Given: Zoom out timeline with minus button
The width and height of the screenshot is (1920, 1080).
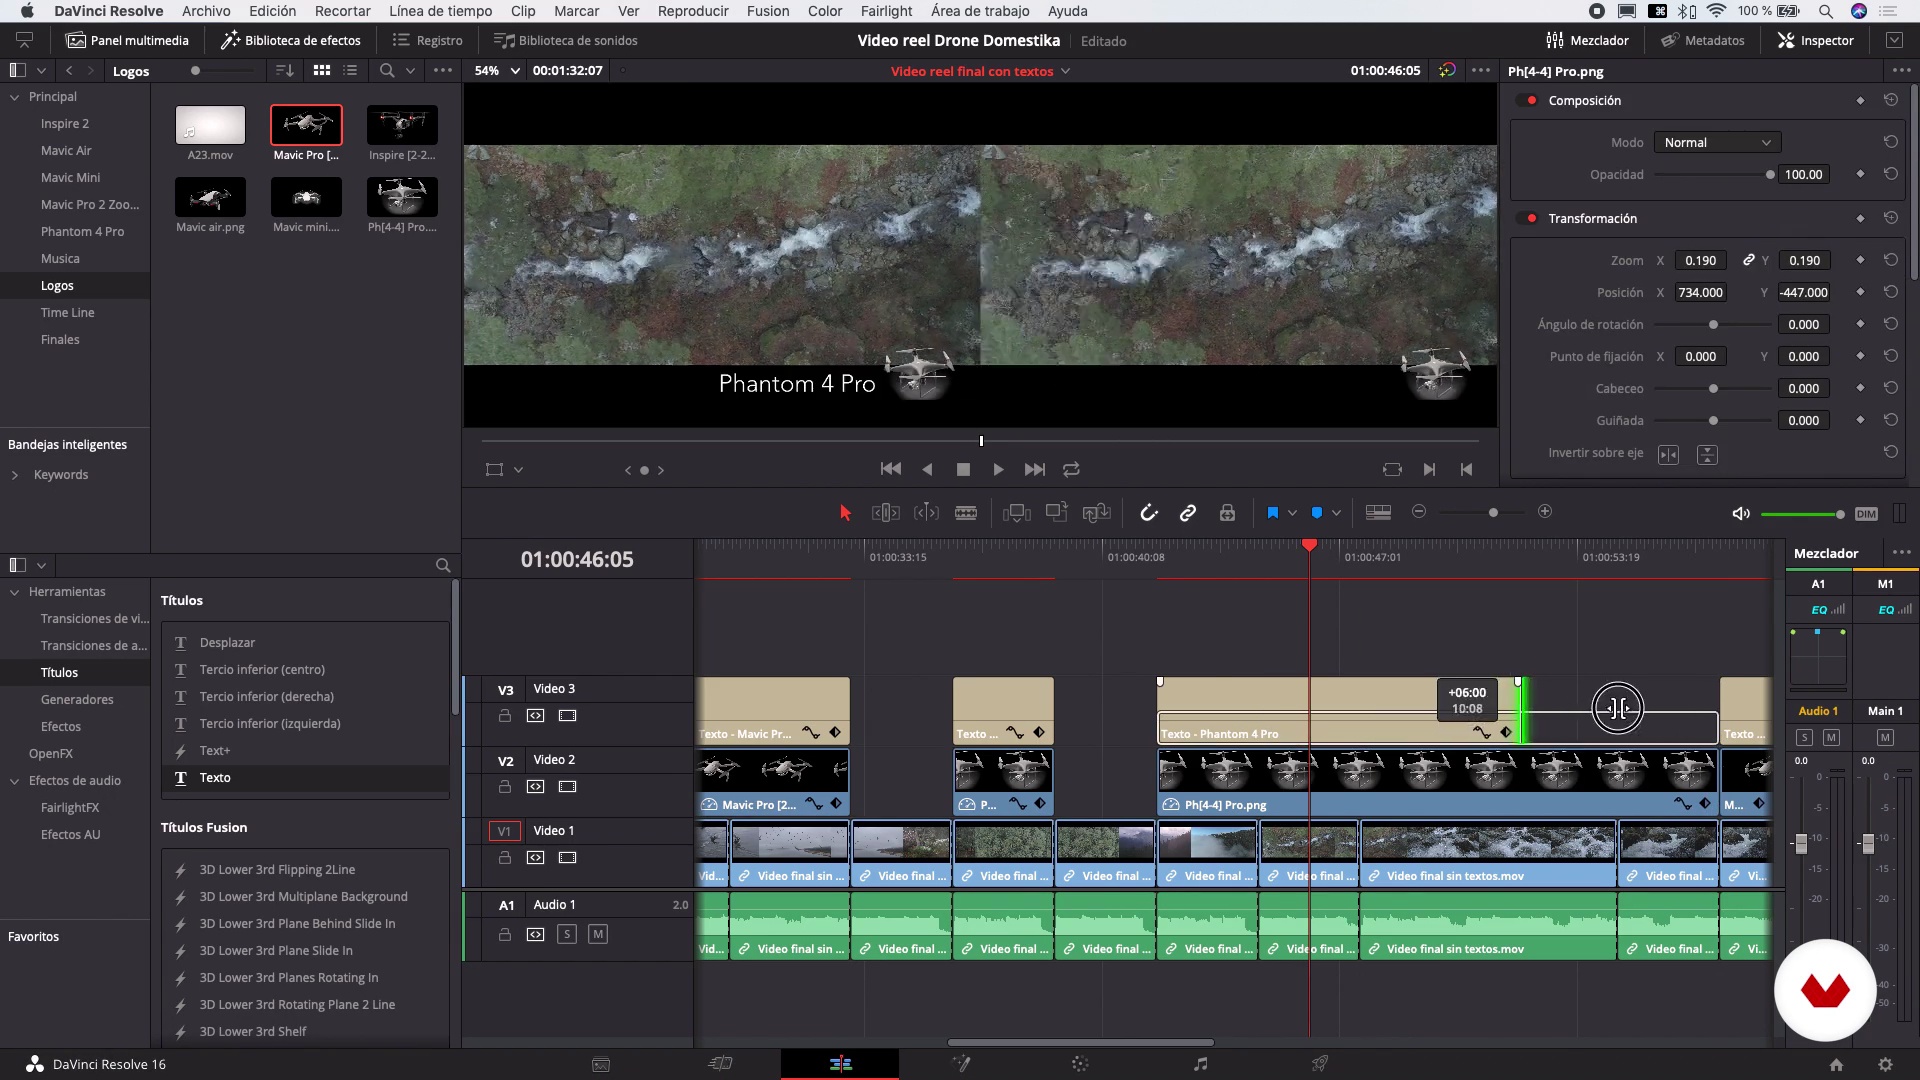Looking at the screenshot, I should coord(1419,511).
